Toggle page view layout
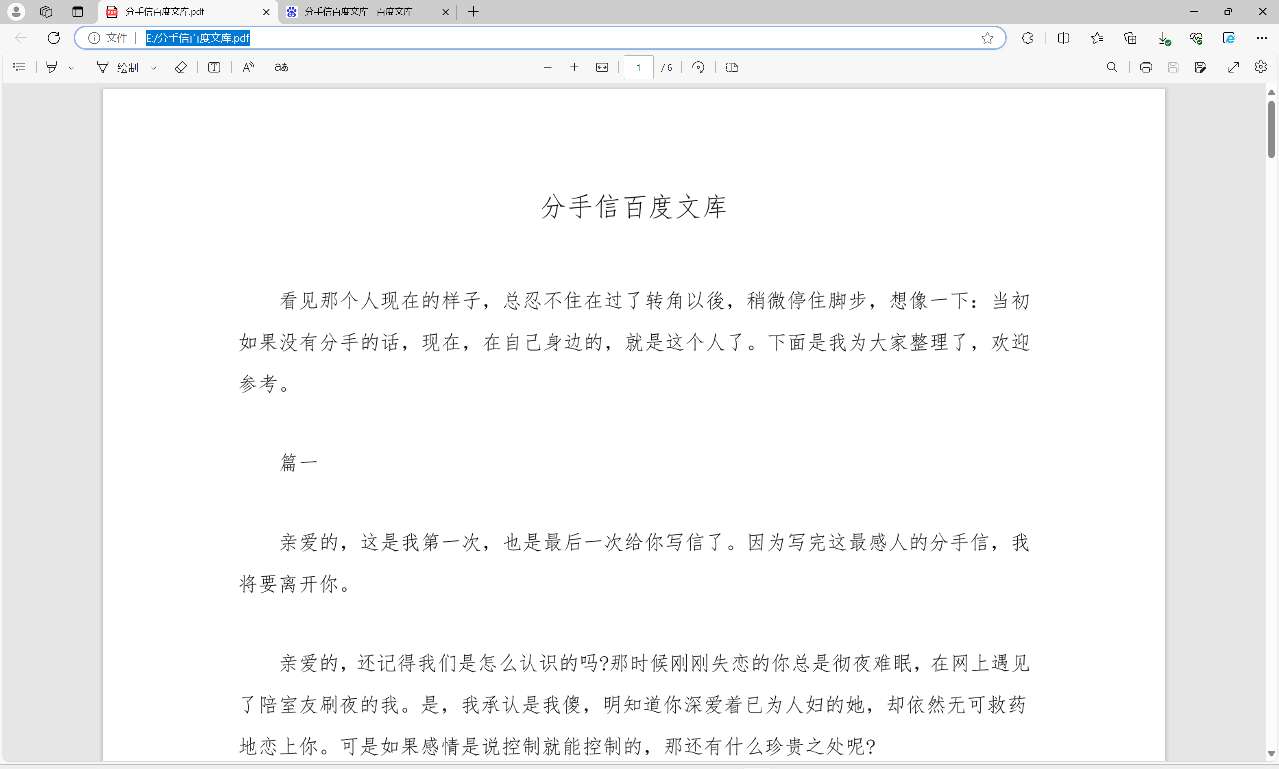The image size is (1279, 769). pos(732,67)
